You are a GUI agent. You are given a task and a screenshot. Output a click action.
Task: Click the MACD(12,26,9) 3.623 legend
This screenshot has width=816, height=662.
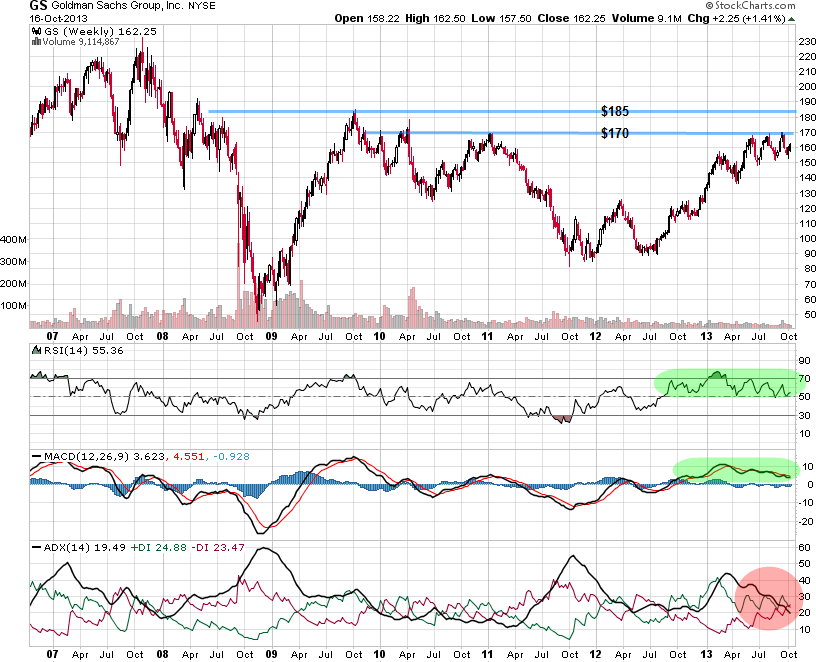pos(105,457)
